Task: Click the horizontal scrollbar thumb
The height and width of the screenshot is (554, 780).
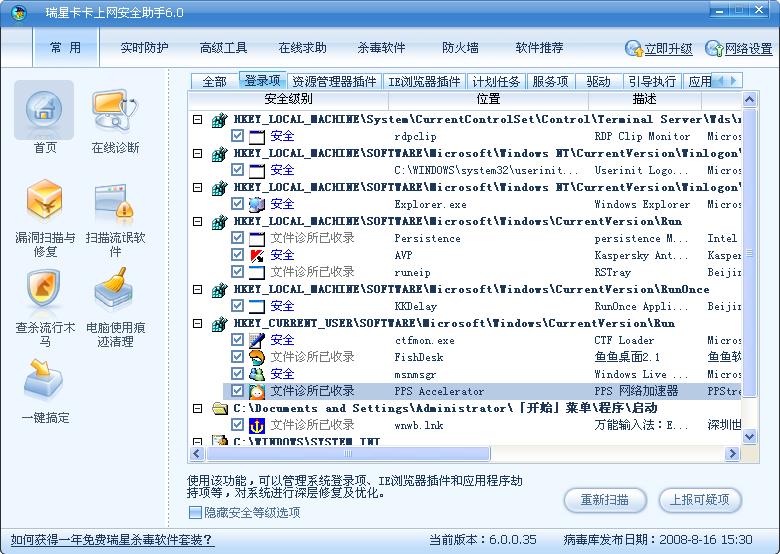Action: pos(348,454)
